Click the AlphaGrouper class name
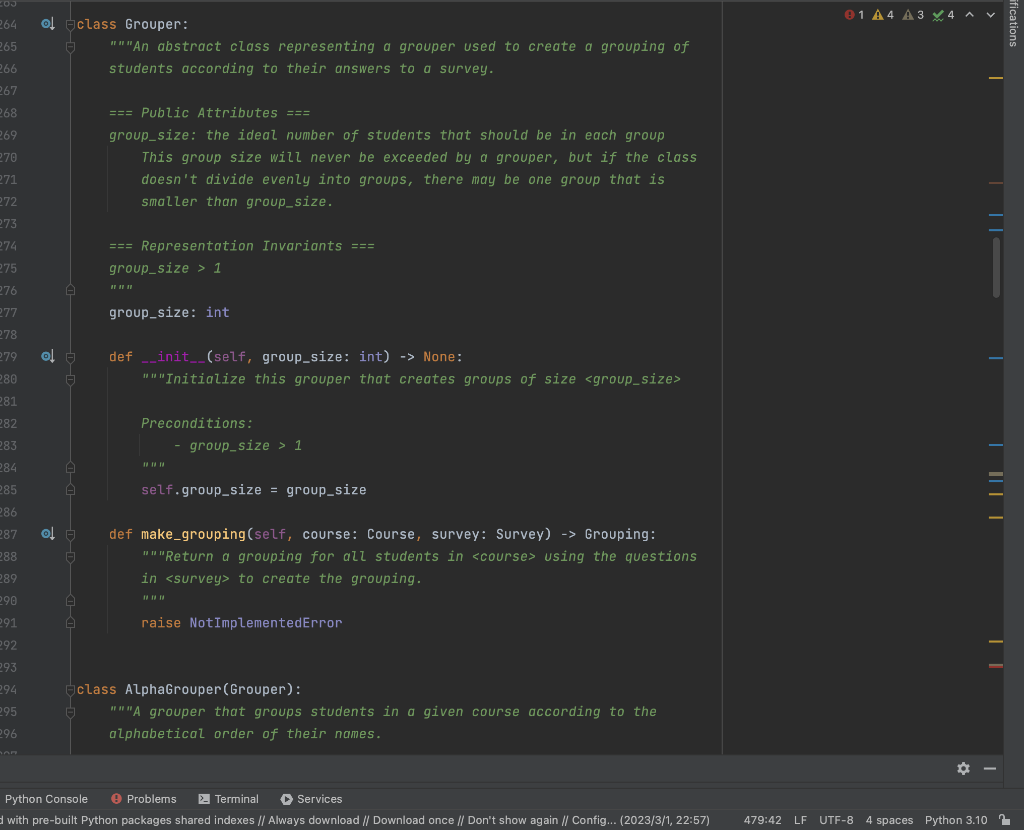 pyautogui.click(x=173, y=690)
